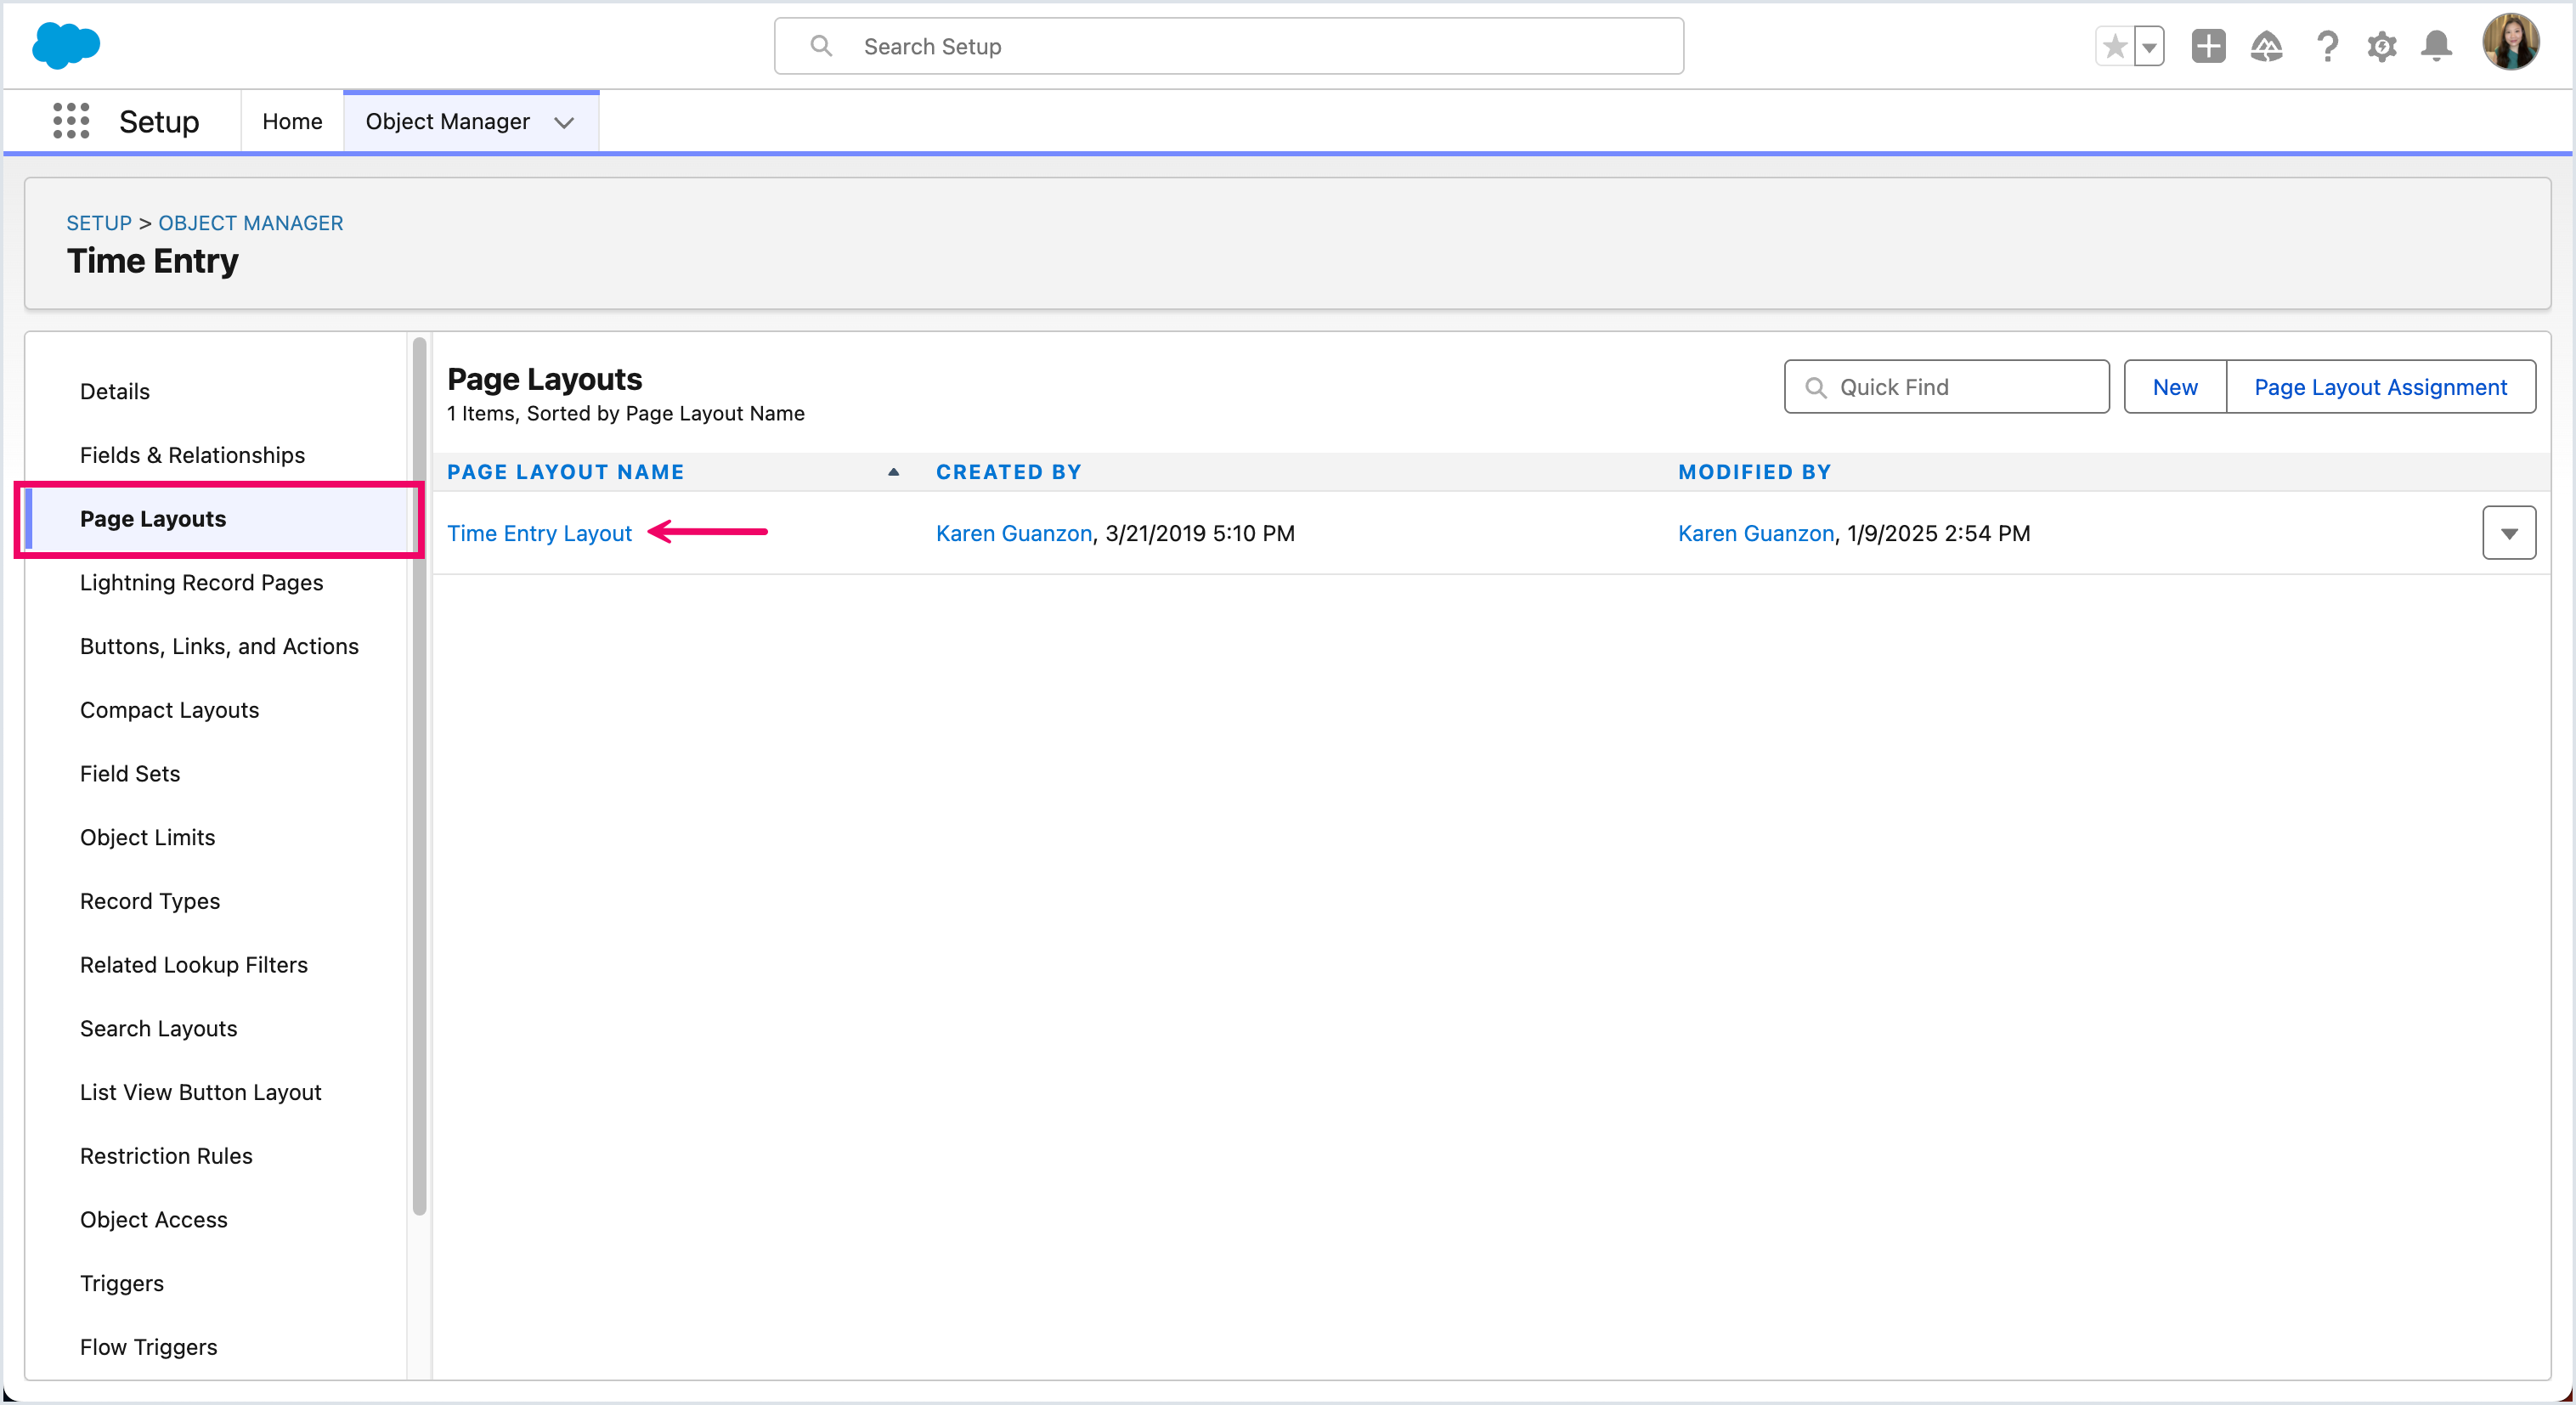
Task: Open List View Button Layout
Action: (x=200, y=1093)
